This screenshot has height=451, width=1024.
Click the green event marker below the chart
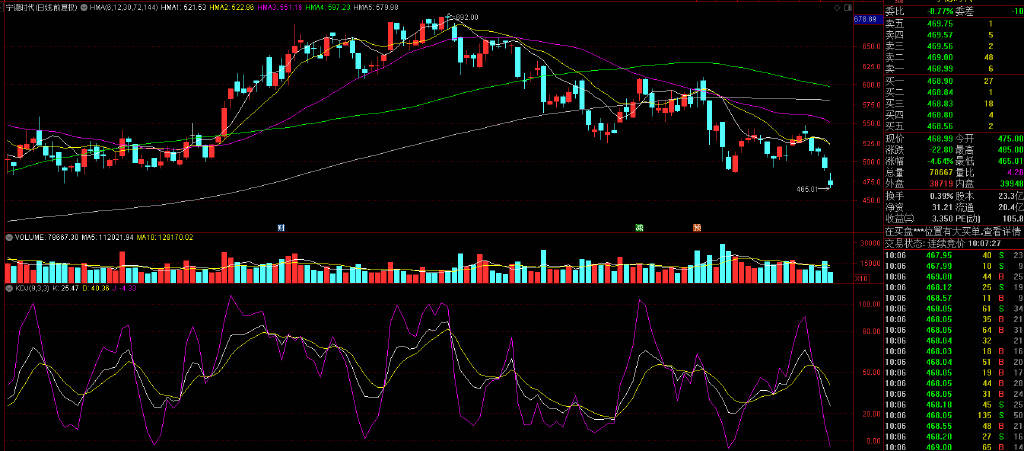click(641, 228)
